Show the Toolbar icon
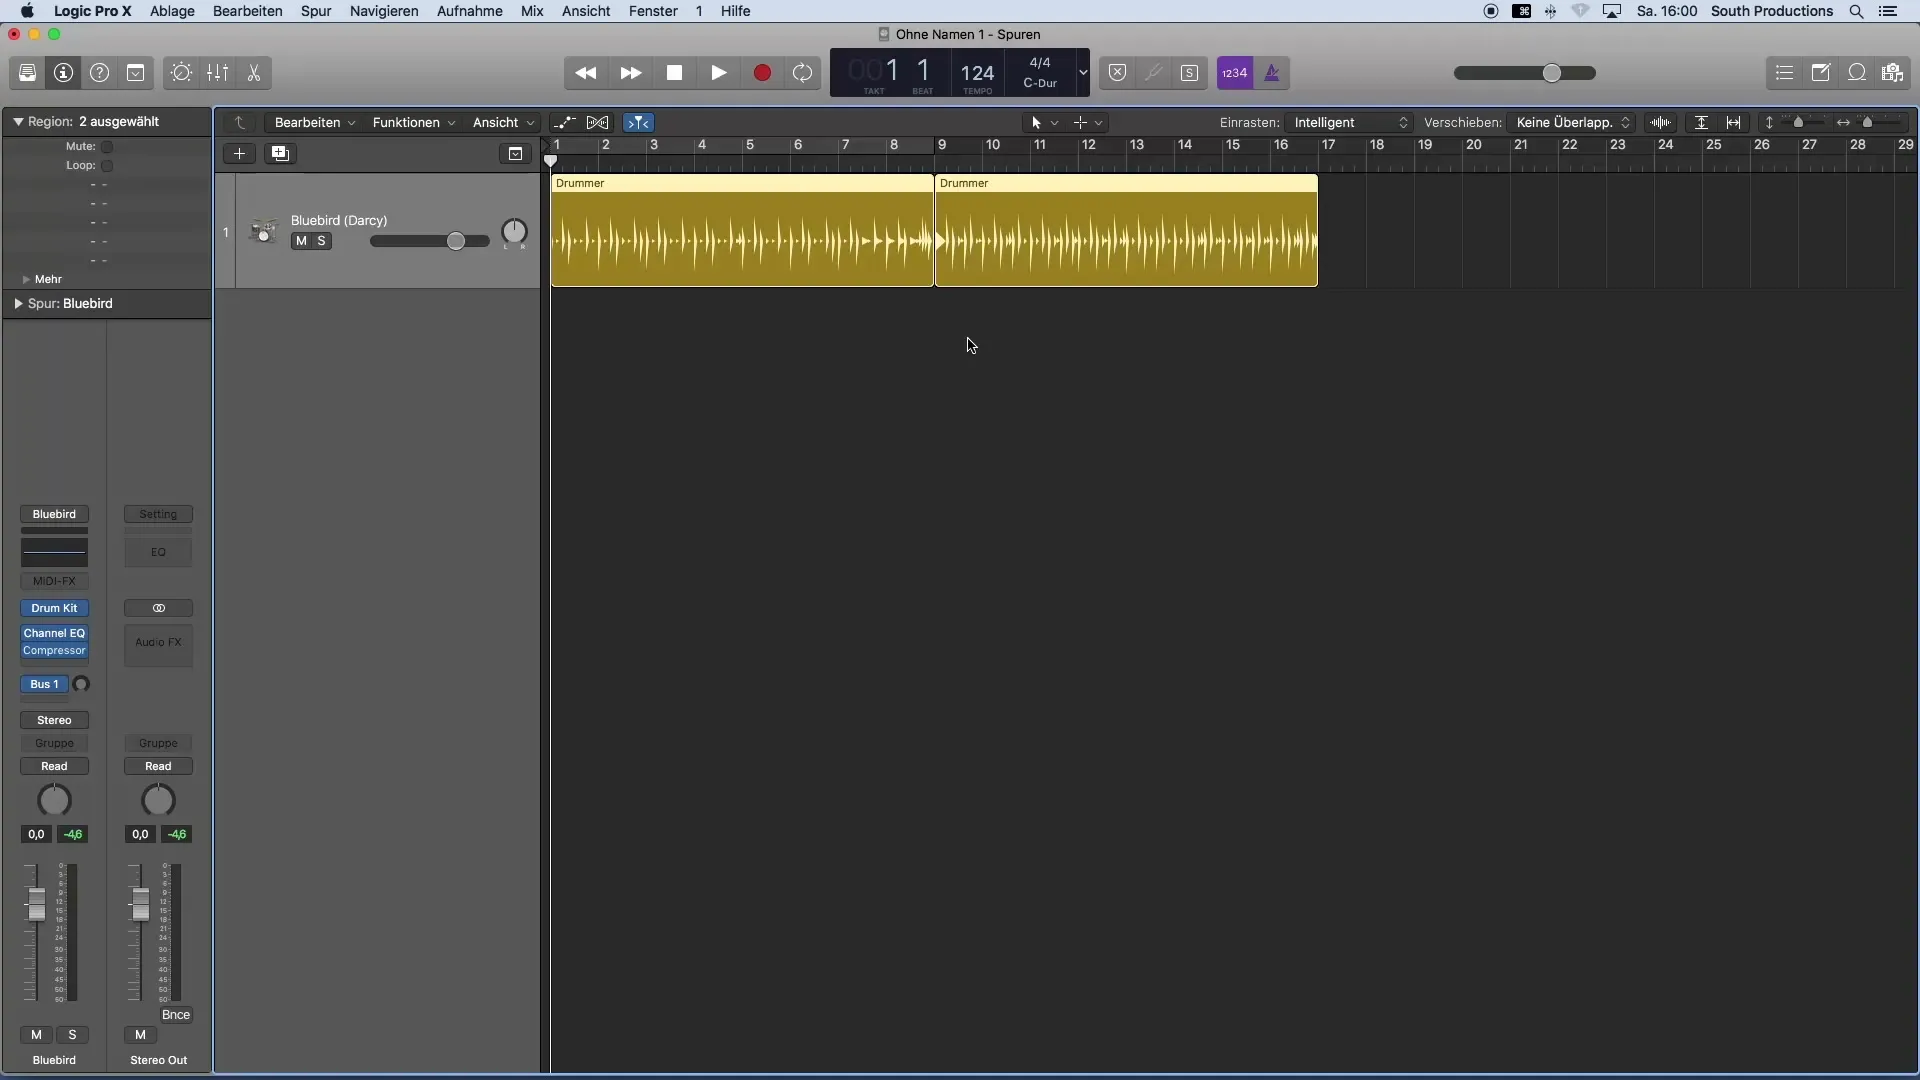Viewport: 1920px width, 1080px height. [135, 73]
